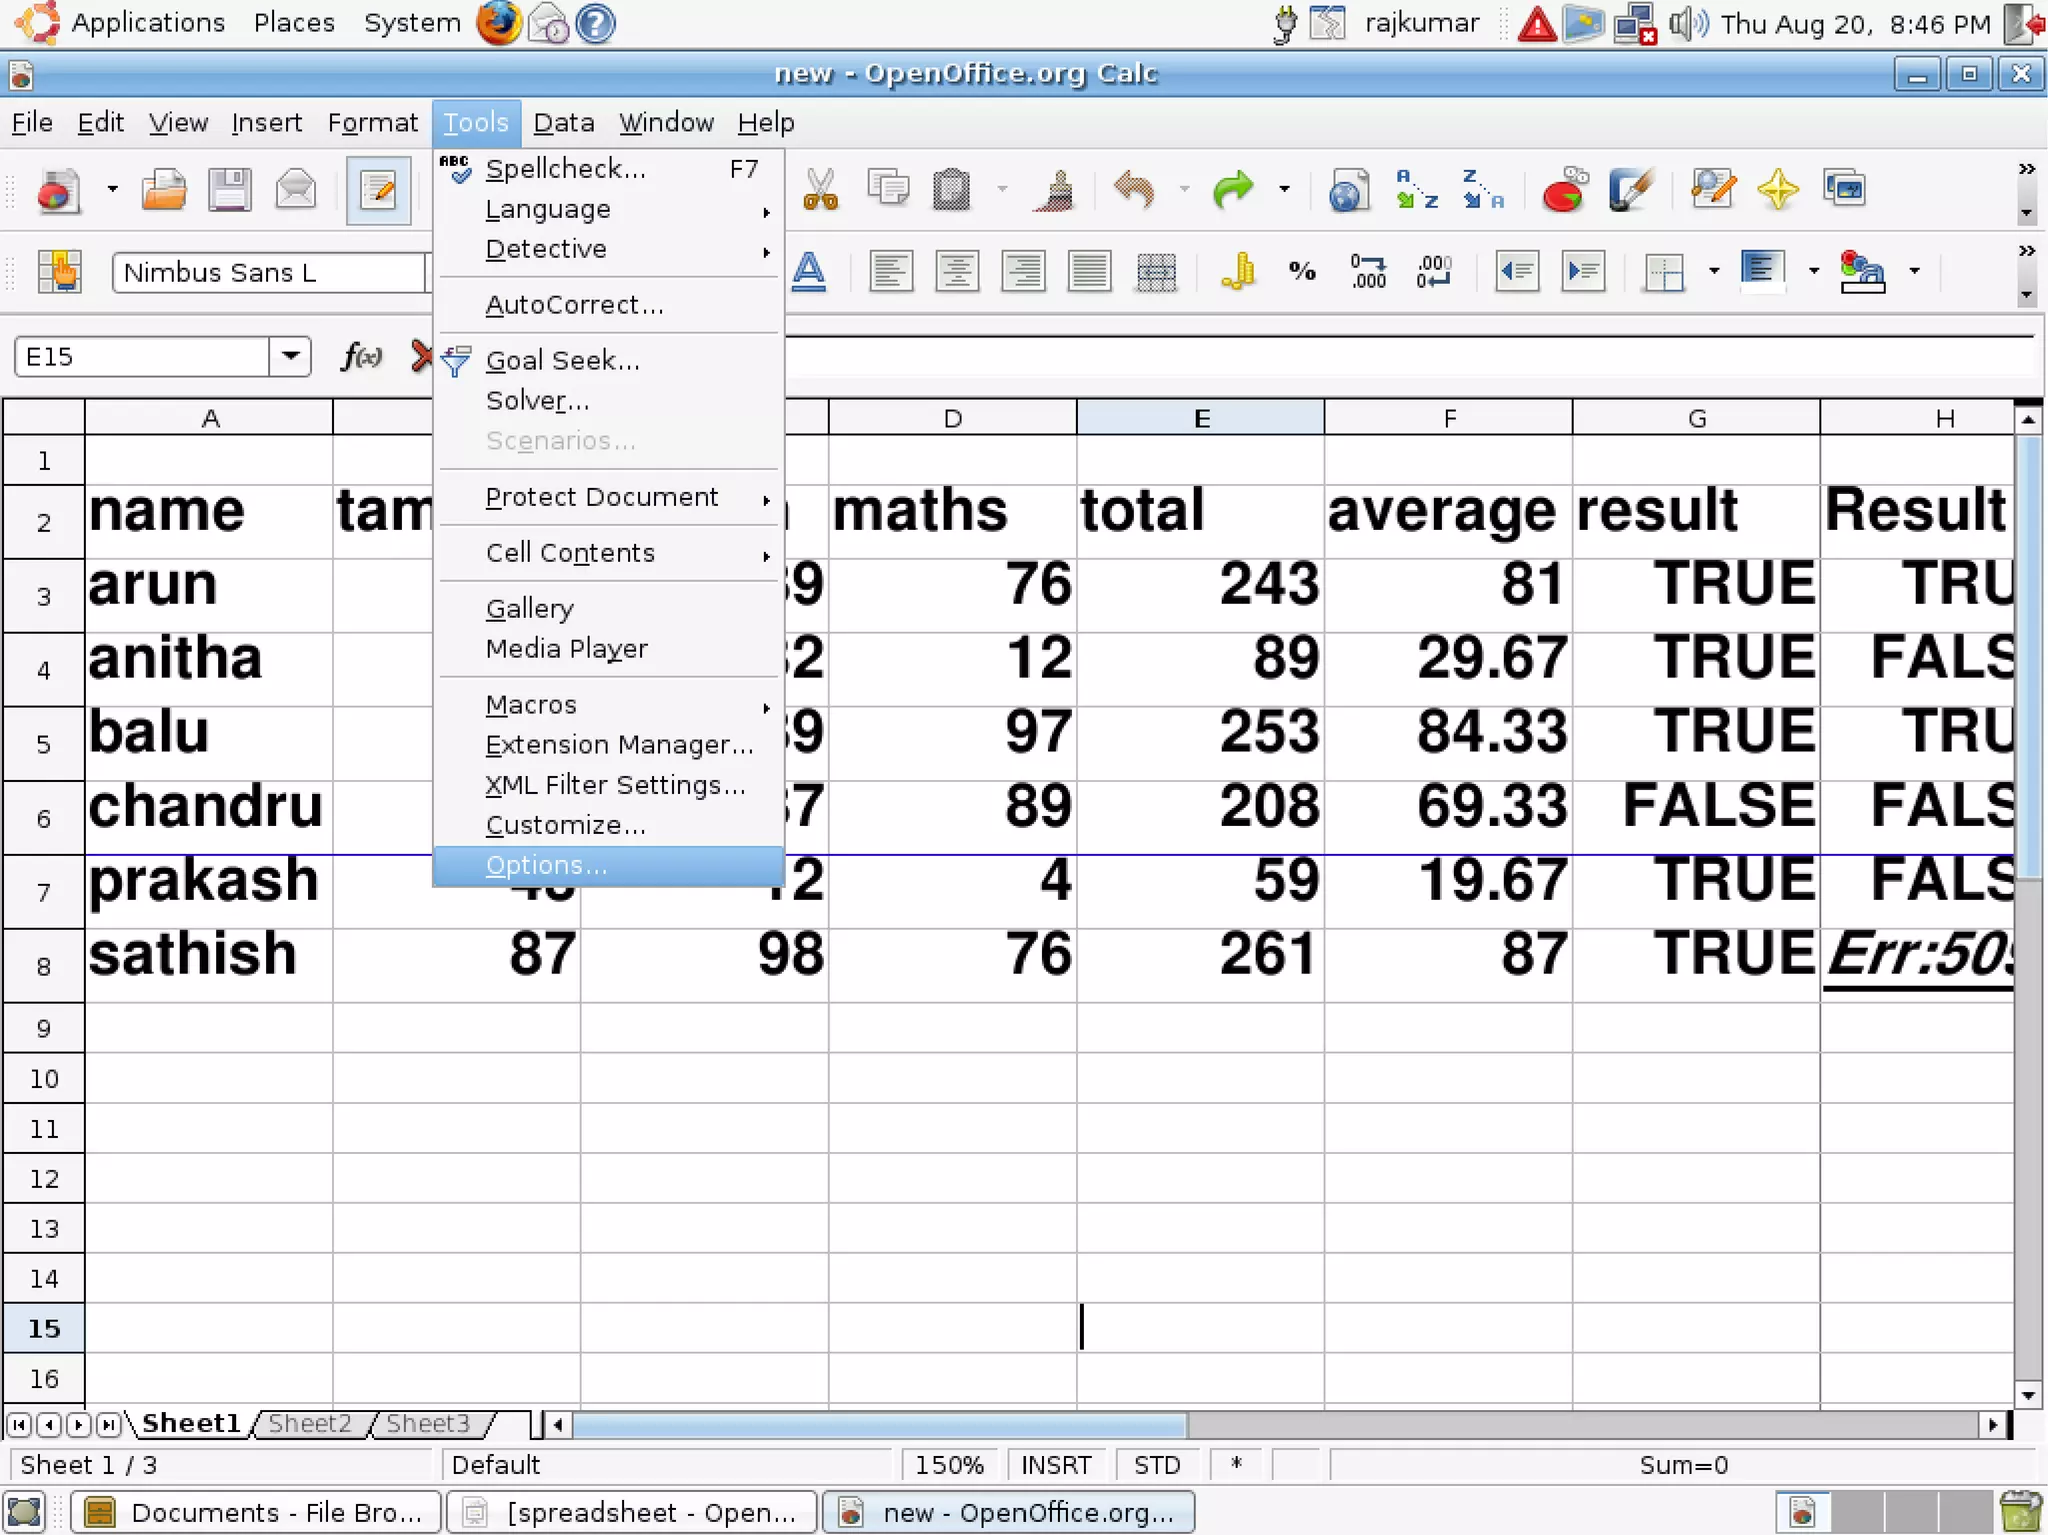This screenshot has width=2048, height=1535.
Task: Click the Sort Ascending icon
Action: [1416, 190]
